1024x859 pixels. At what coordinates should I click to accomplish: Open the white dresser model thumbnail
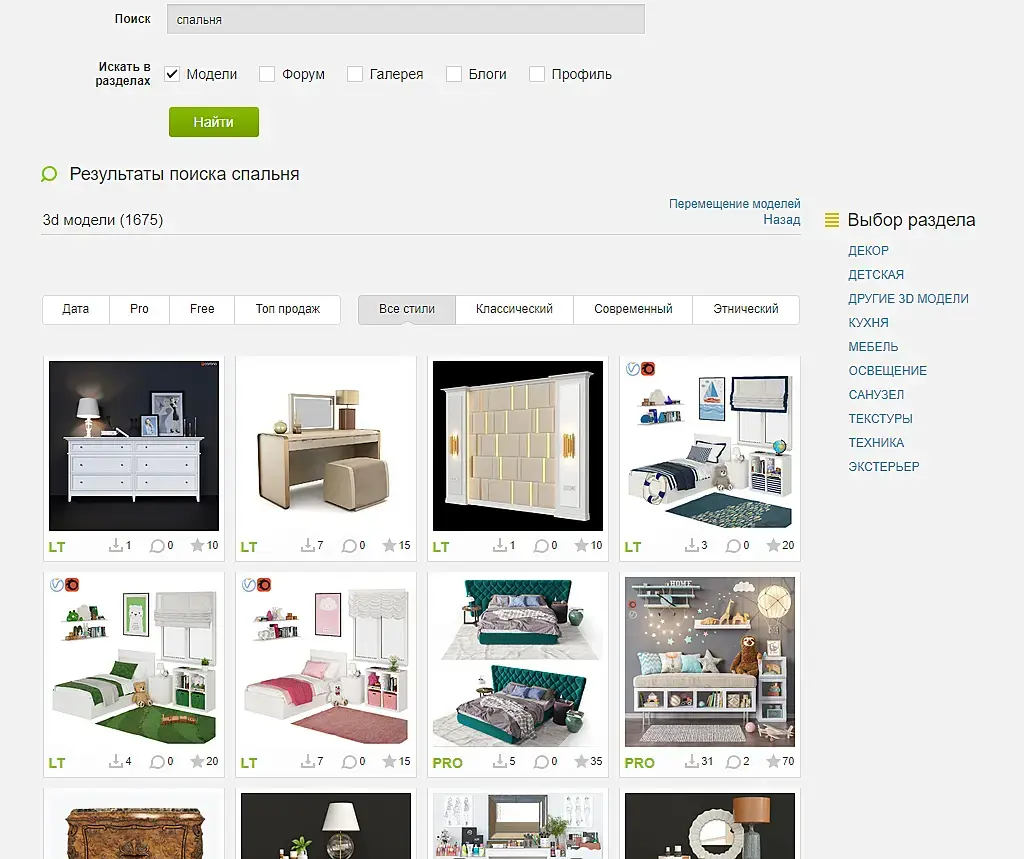[134, 446]
